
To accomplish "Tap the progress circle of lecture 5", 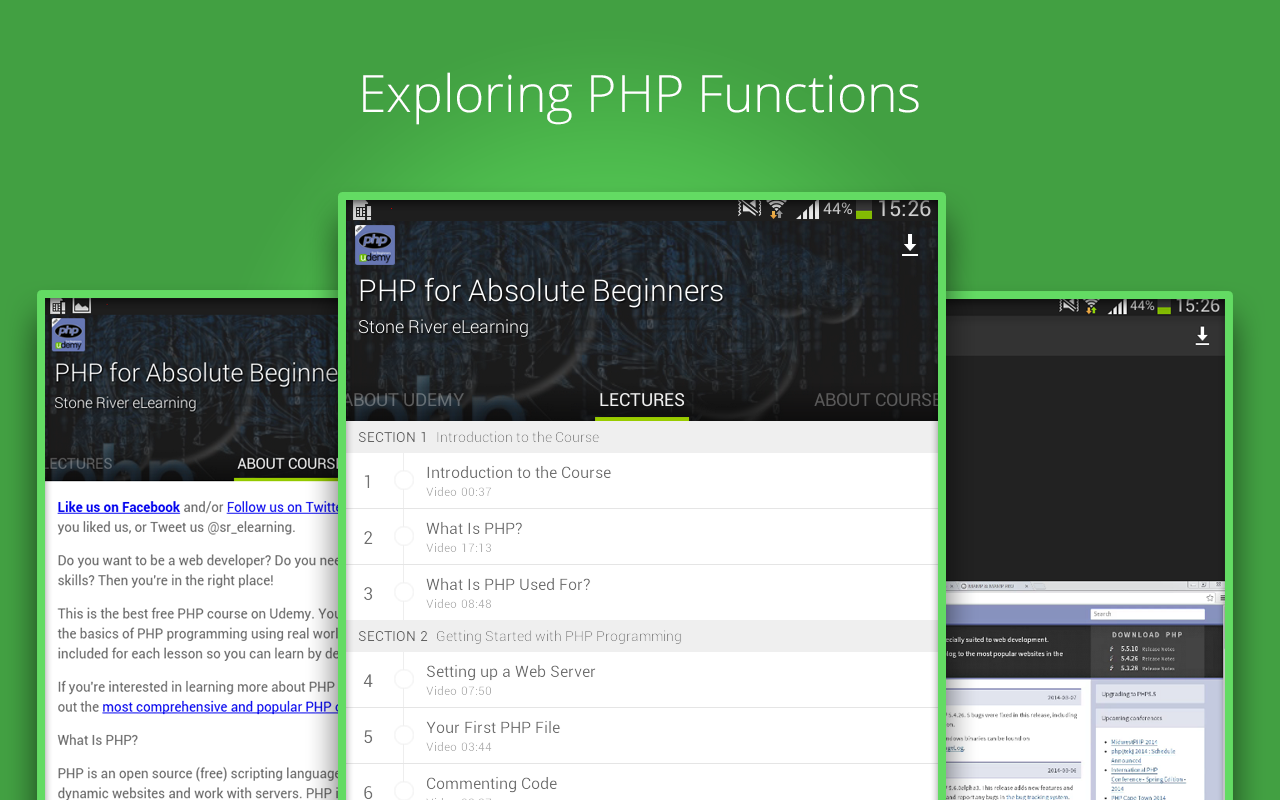I will click(404, 736).
